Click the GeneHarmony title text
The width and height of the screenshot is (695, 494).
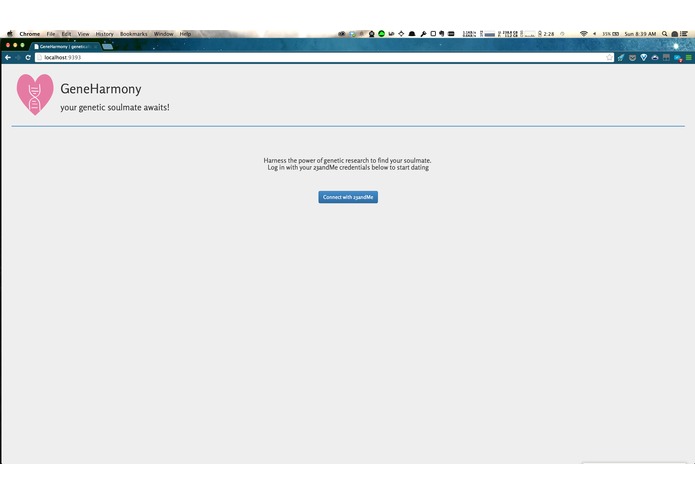tap(101, 89)
